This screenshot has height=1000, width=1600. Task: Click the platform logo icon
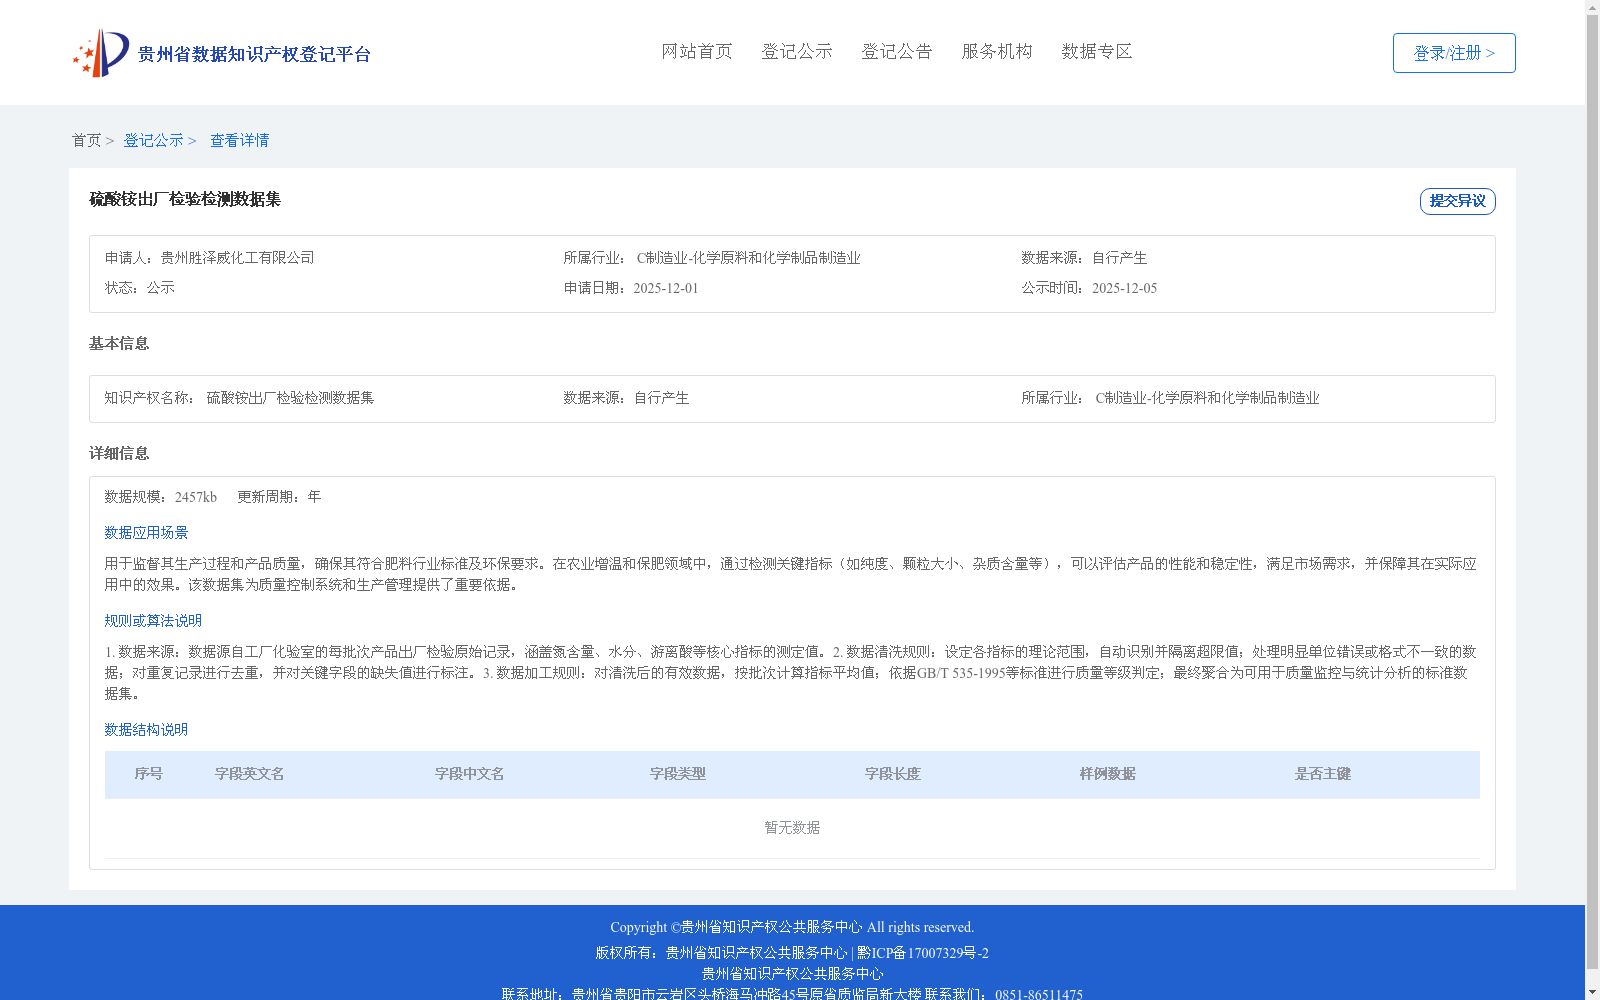pyautogui.click(x=99, y=52)
